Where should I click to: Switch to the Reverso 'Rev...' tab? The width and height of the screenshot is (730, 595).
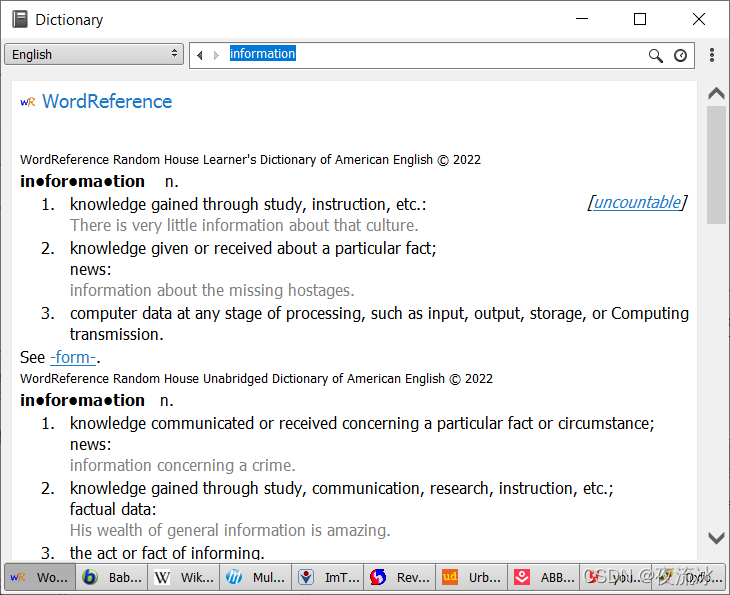coord(400,578)
